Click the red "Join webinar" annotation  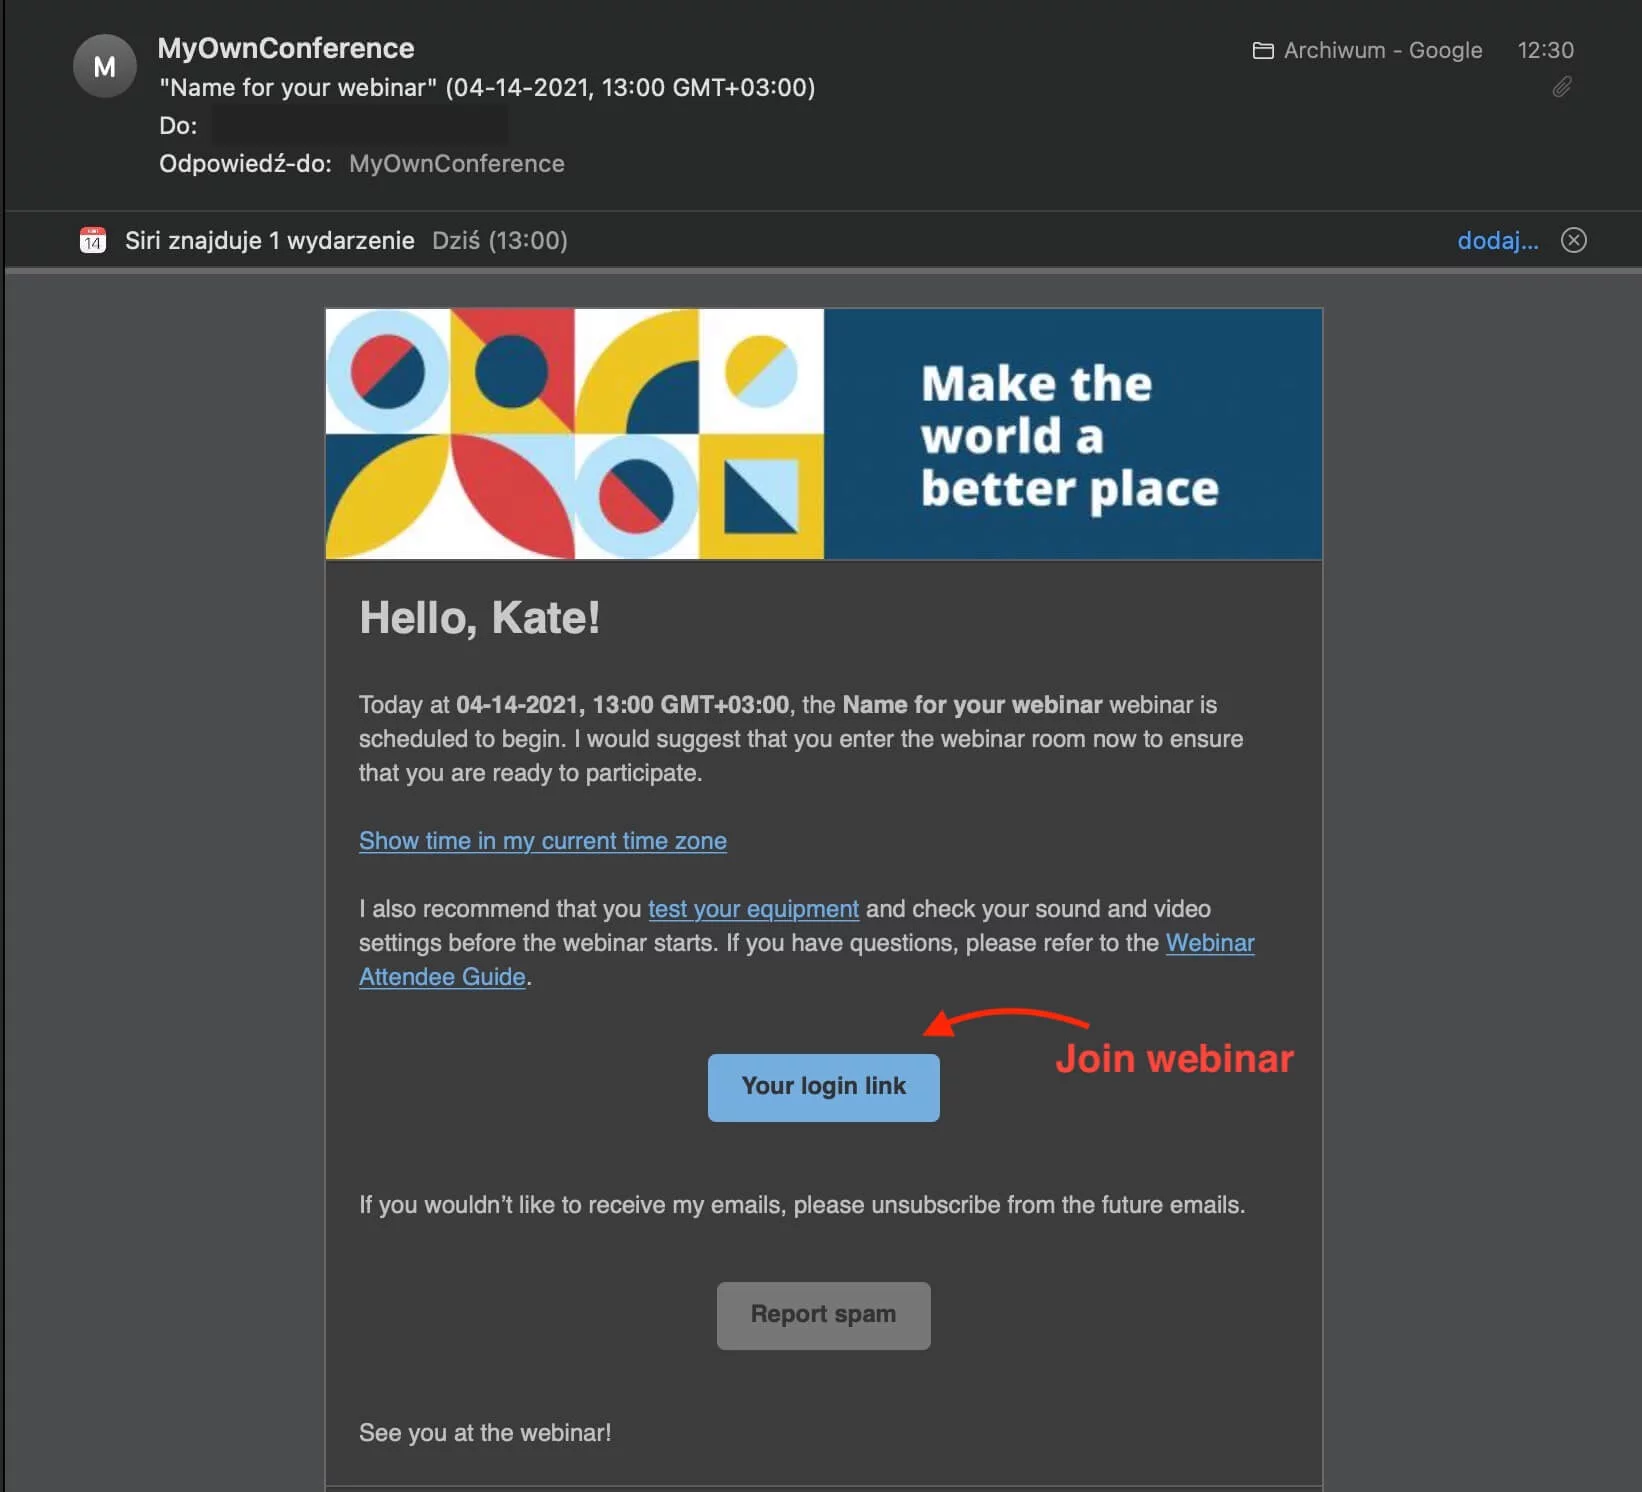(1174, 1059)
